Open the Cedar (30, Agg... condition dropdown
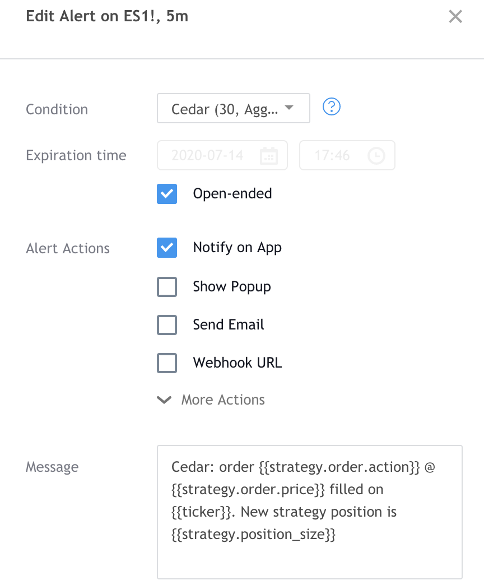Image resolution: width=484 pixels, height=585 pixels. click(233, 108)
